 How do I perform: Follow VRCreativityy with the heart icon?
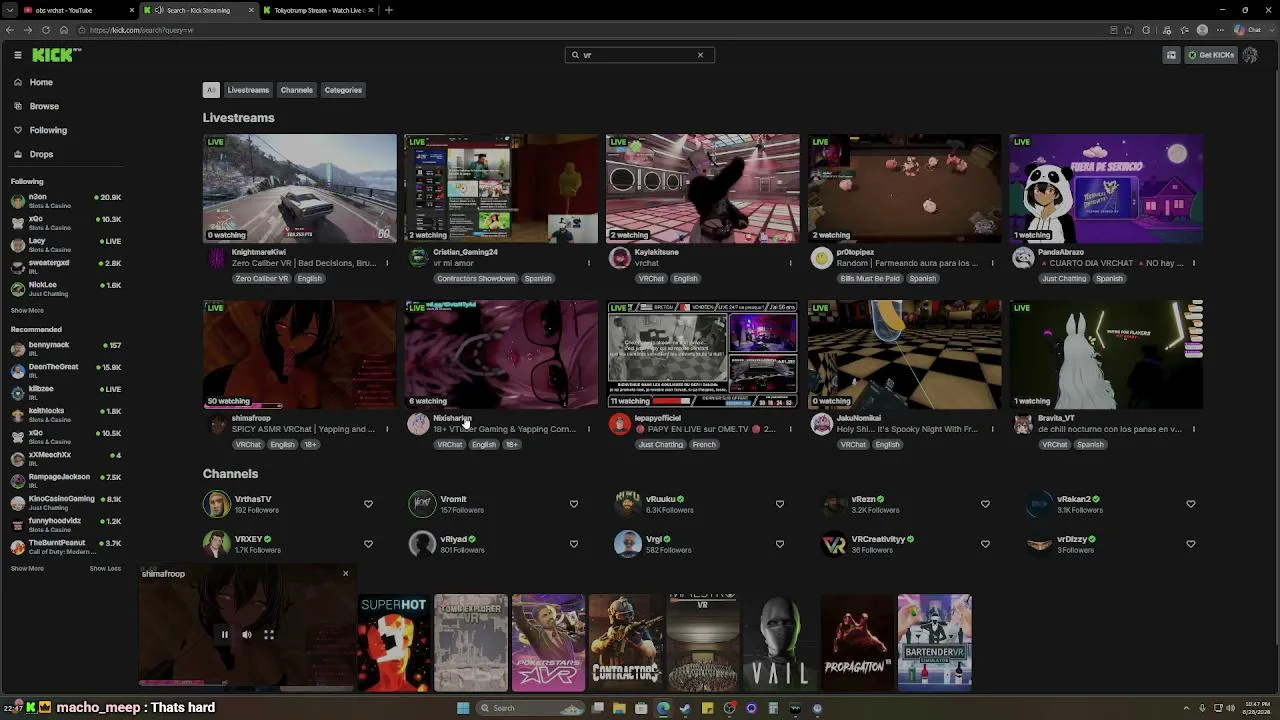click(x=985, y=544)
